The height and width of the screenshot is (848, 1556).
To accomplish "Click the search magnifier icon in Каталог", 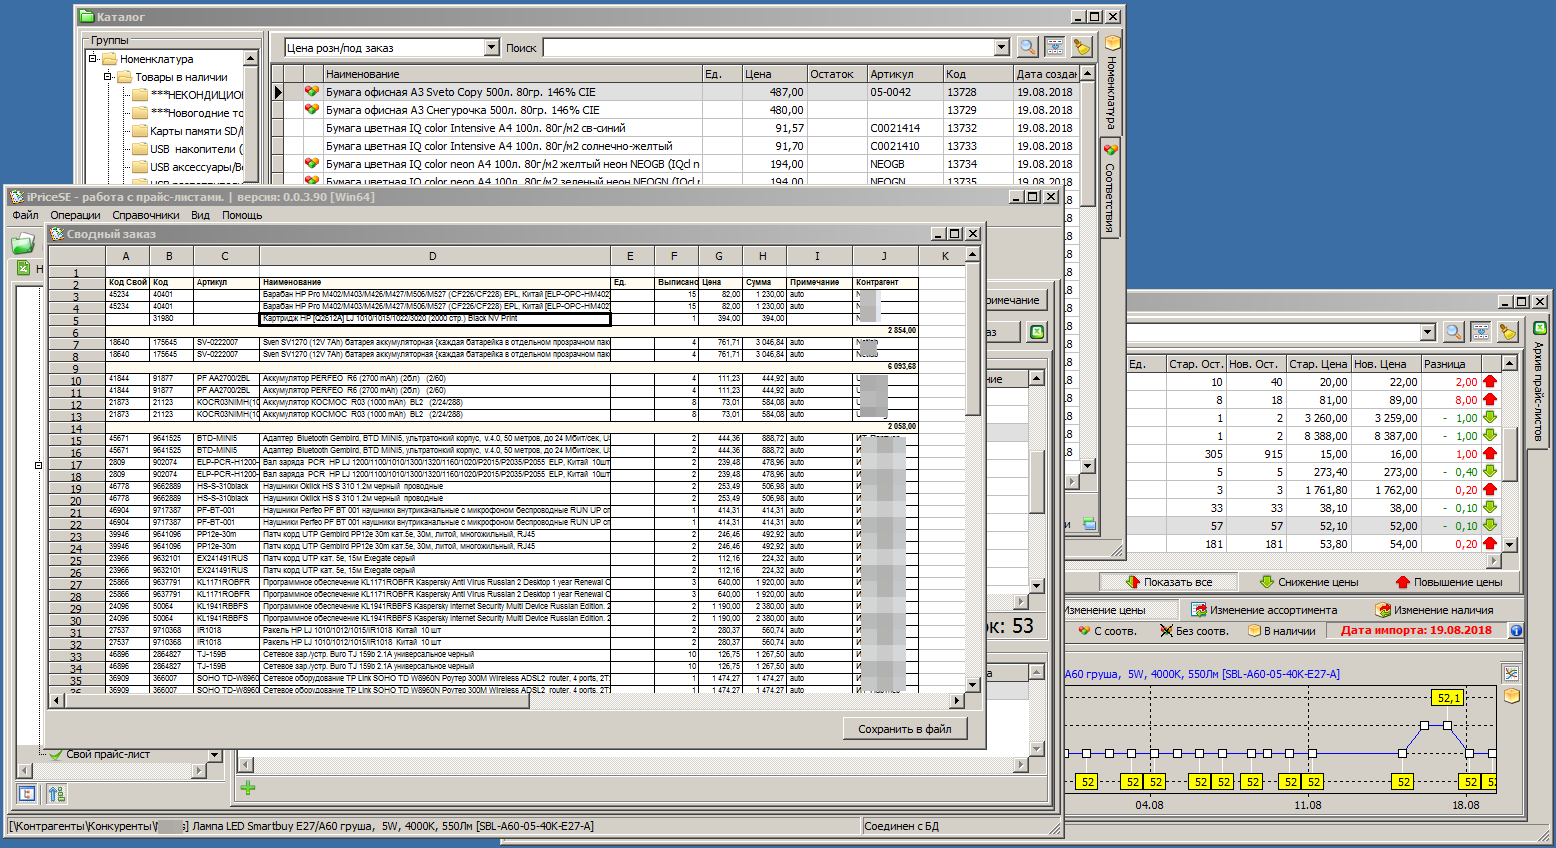I will click(x=1027, y=47).
